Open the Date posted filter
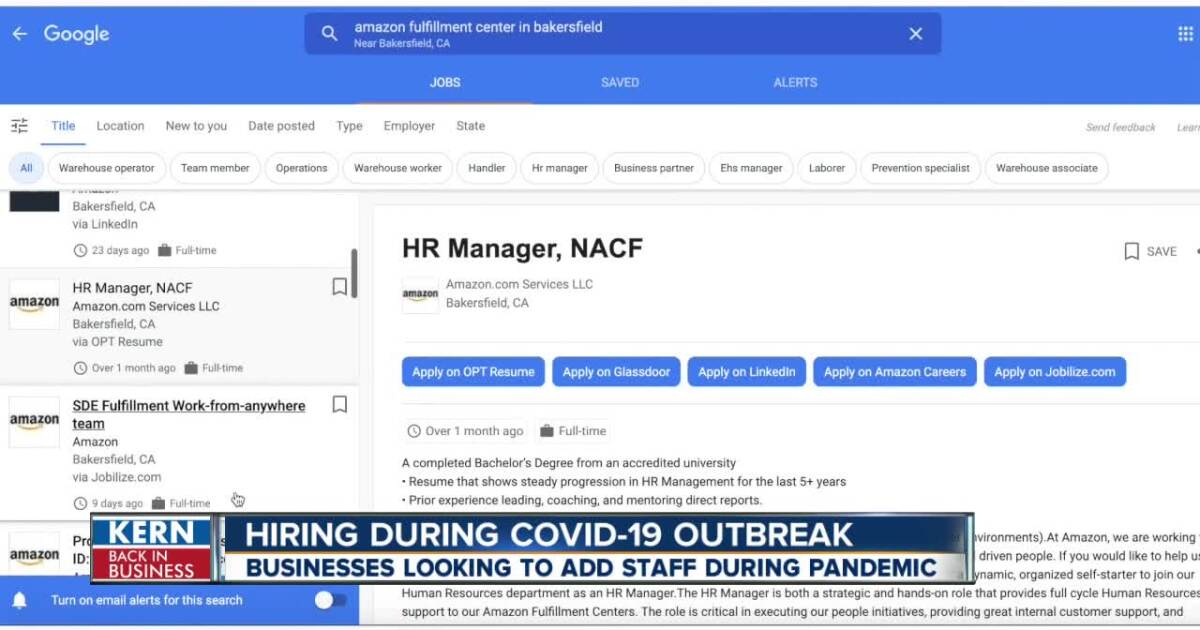Viewport: 1200px width, 630px height. [x=281, y=126]
